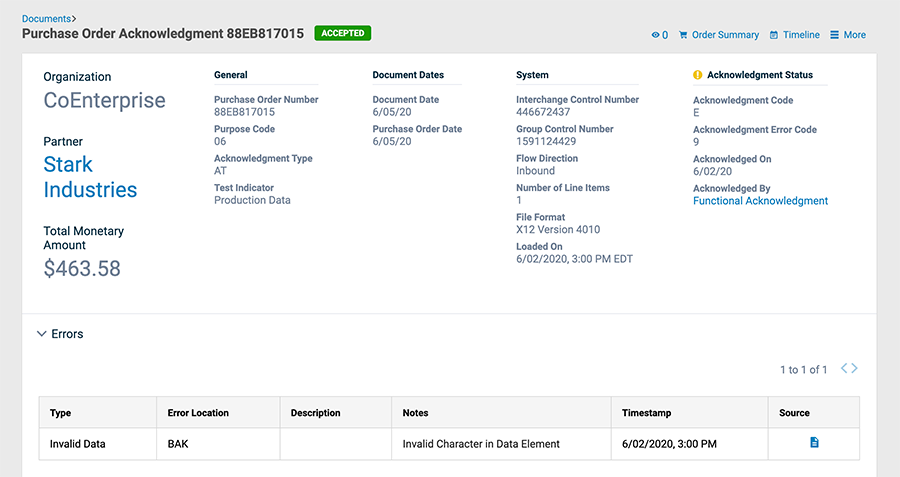Image resolution: width=900 pixels, height=477 pixels.
Task: Click the Timeline calendar icon
Action: (x=774, y=35)
